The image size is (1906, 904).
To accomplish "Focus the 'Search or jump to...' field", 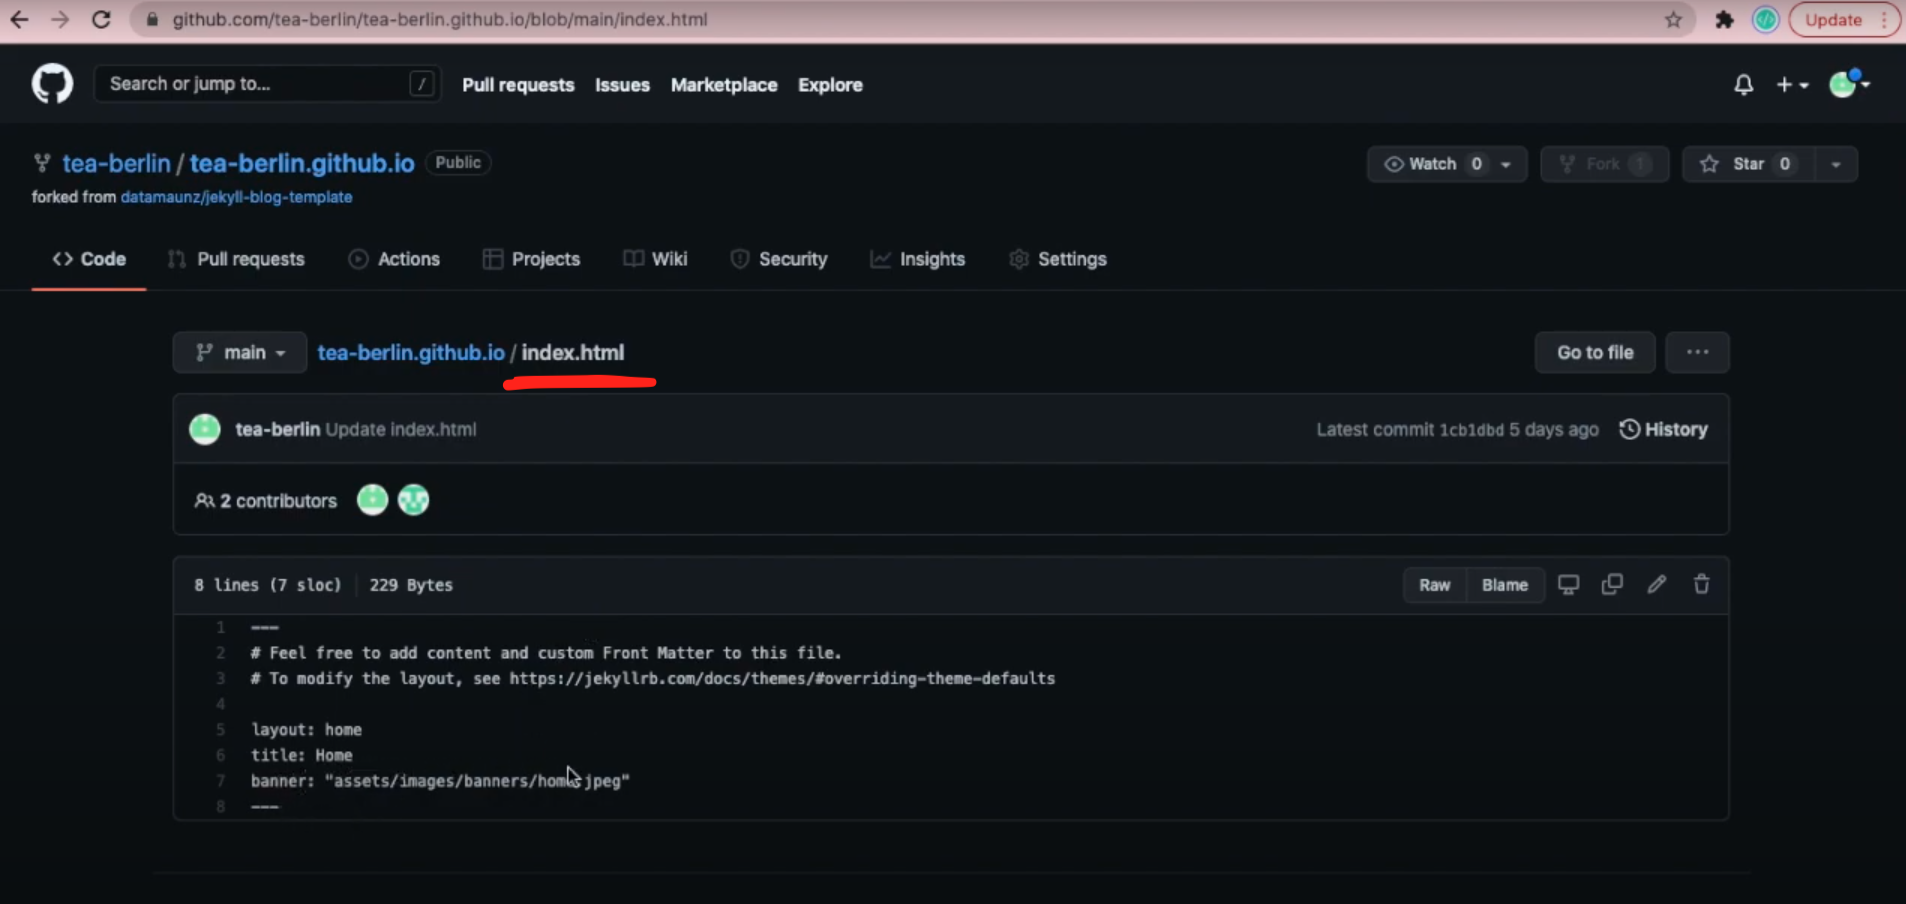I will coord(267,84).
